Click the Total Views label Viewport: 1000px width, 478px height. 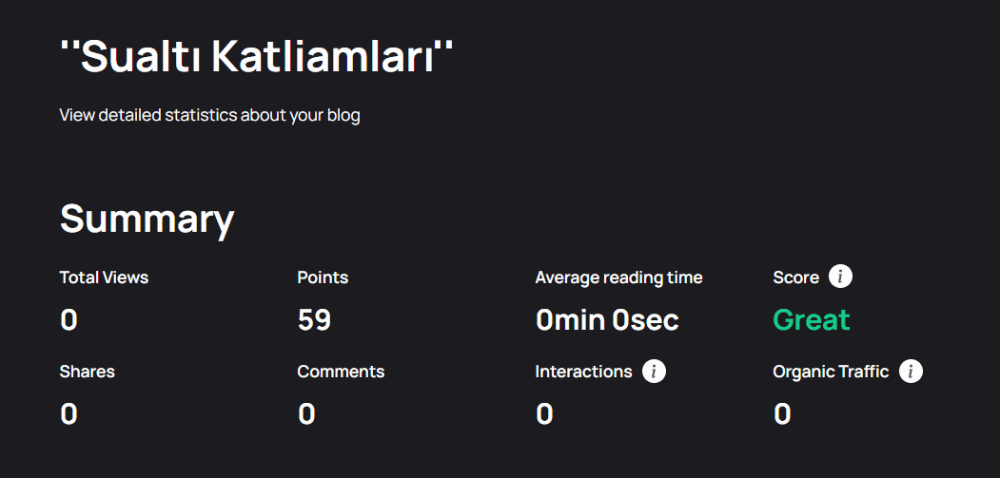[104, 278]
